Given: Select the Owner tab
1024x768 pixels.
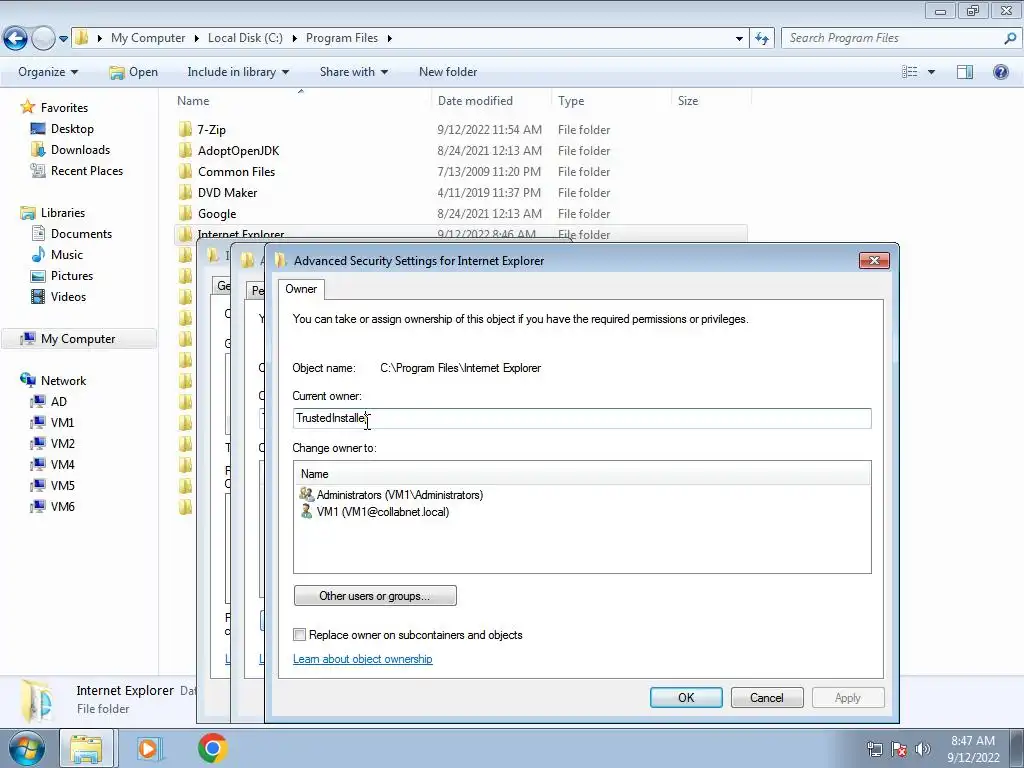Looking at the screenshot, I should pyautogui.click(x=301, y=289).
